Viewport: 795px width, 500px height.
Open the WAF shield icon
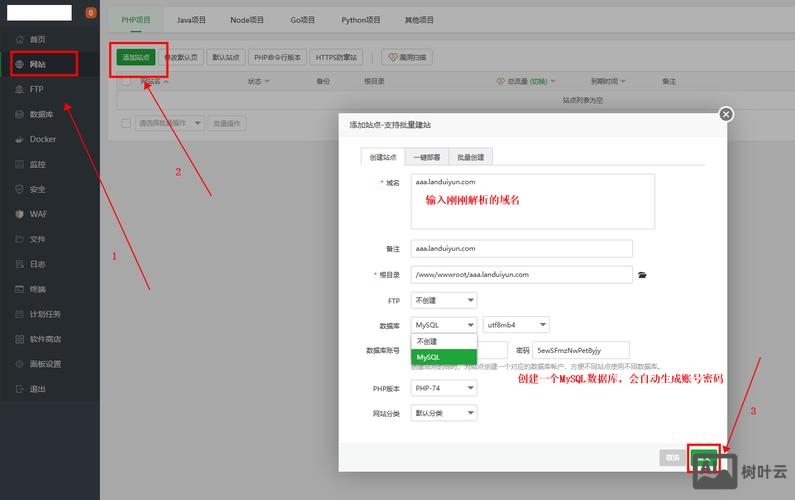[x=20, y=214]
